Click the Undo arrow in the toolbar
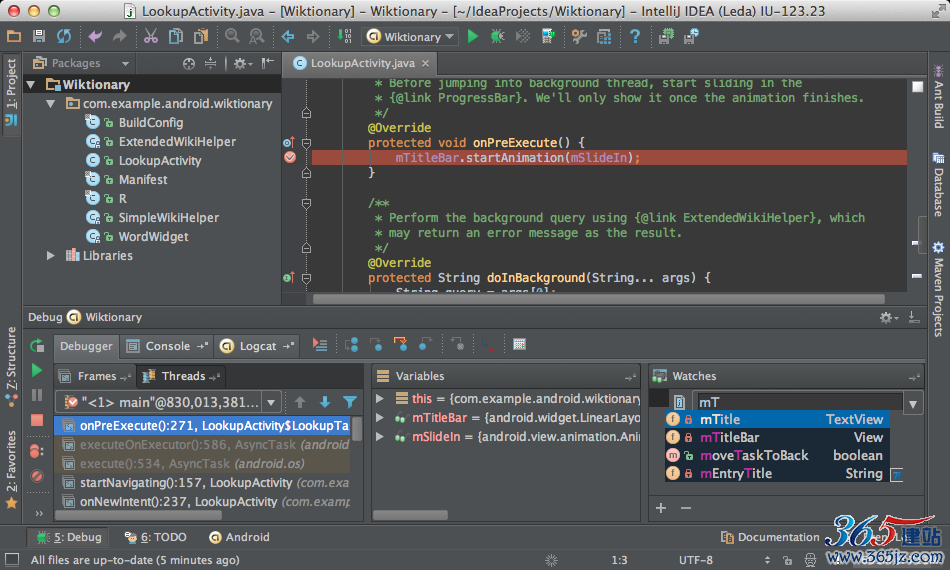This screenshot has height=570, width=950. tap(95, 36)
